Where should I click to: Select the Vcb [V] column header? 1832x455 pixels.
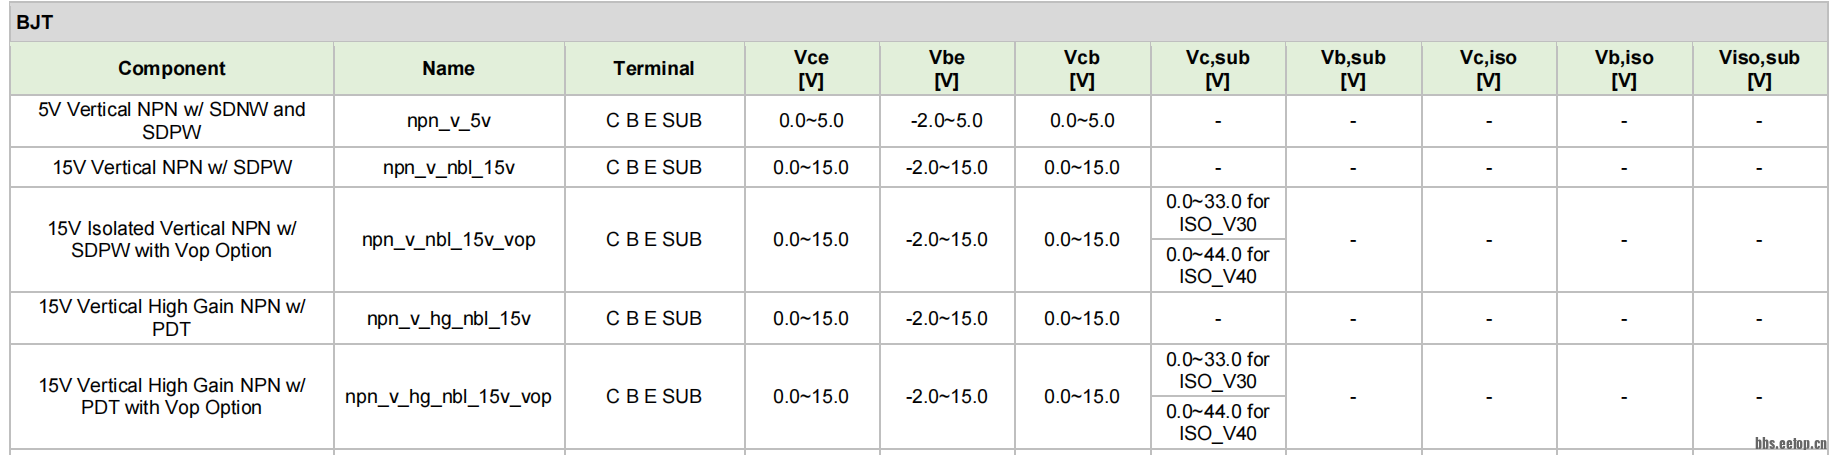pos(1082,68)
